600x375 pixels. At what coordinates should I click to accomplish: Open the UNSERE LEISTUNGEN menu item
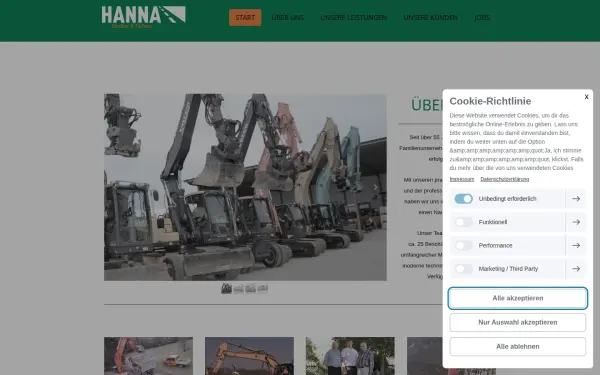click(x=354, y=18)
